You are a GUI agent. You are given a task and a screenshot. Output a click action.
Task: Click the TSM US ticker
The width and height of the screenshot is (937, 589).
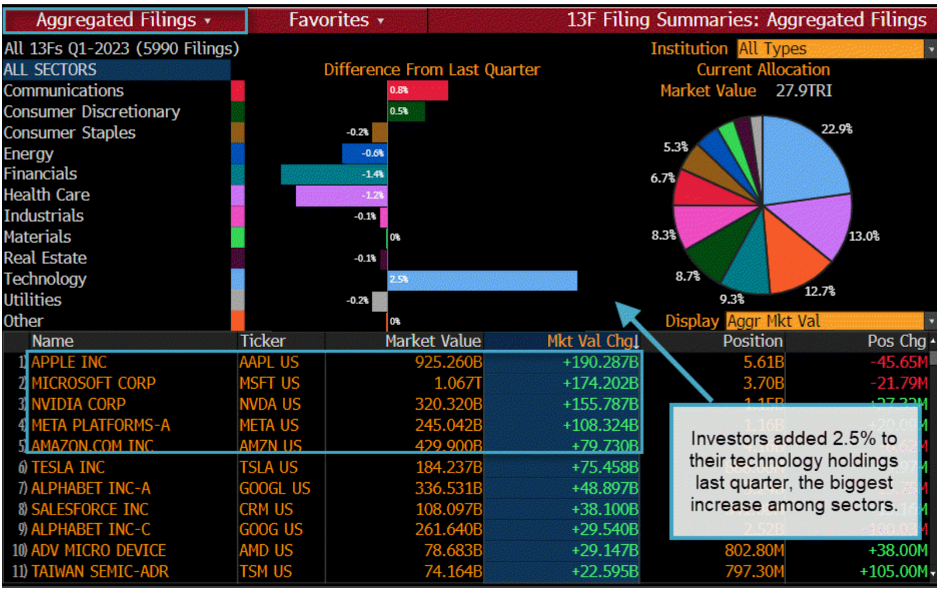pyautogui.click(x=265, y=571)
